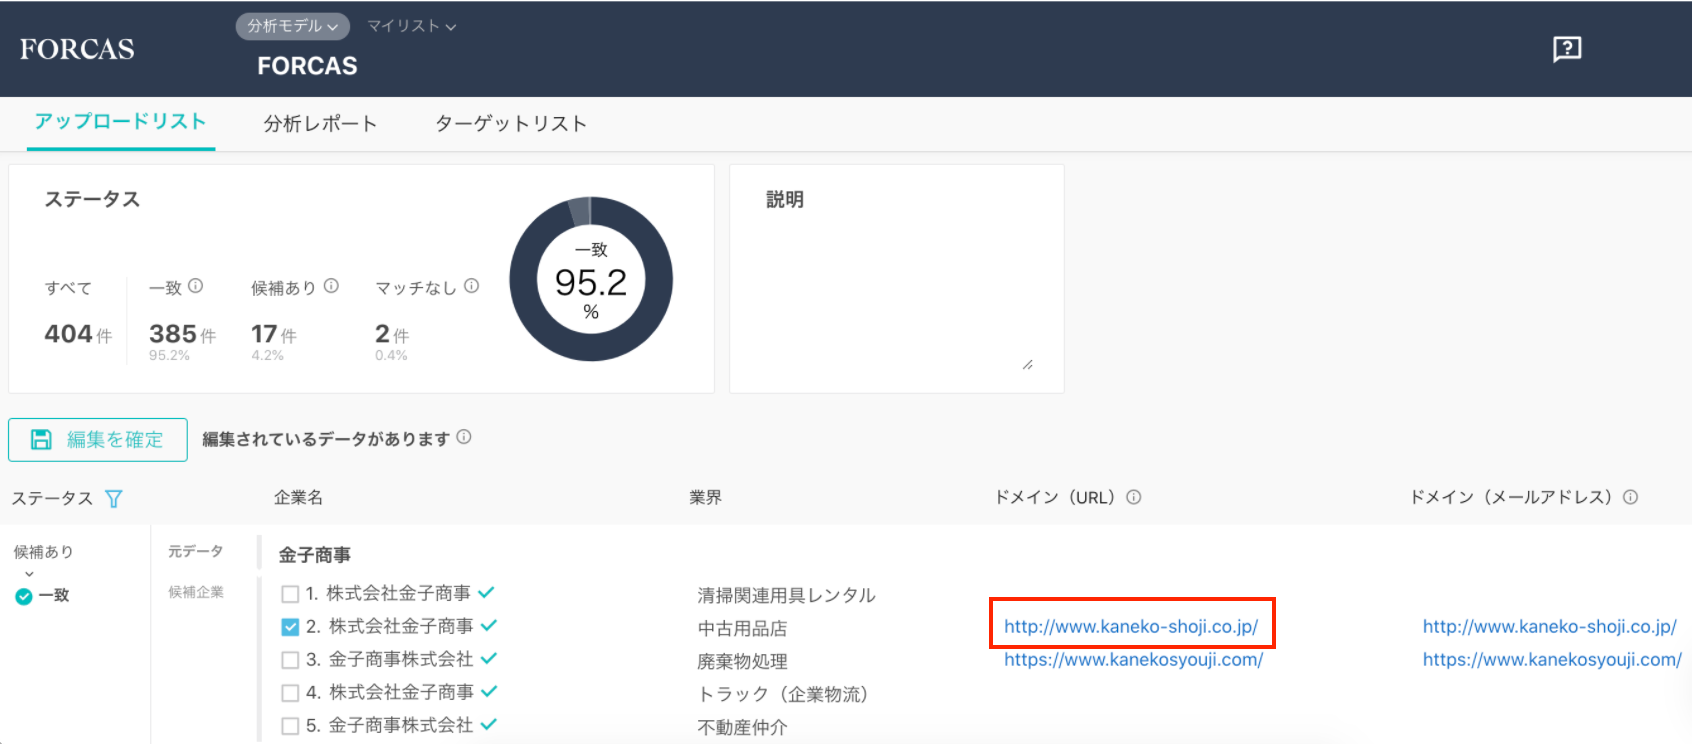Expand the マイリスト dropdown
Image resolution: width=1692 pixels, height=744 pixels.
(411, 26)
